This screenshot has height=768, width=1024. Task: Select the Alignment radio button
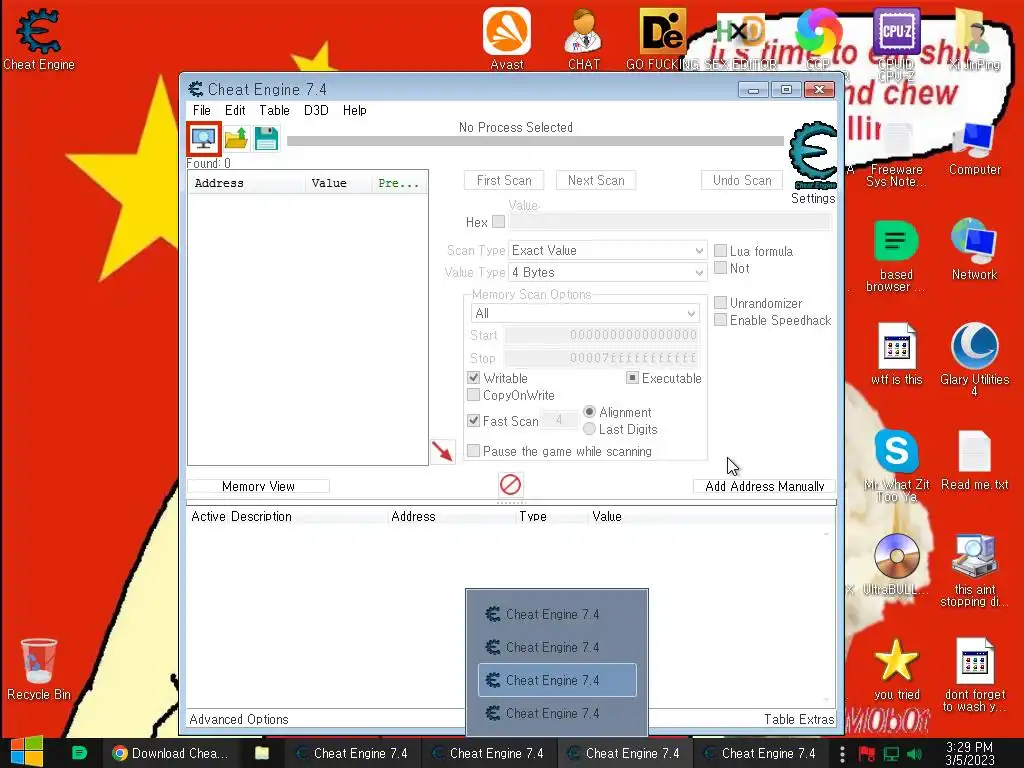(589, 411)
